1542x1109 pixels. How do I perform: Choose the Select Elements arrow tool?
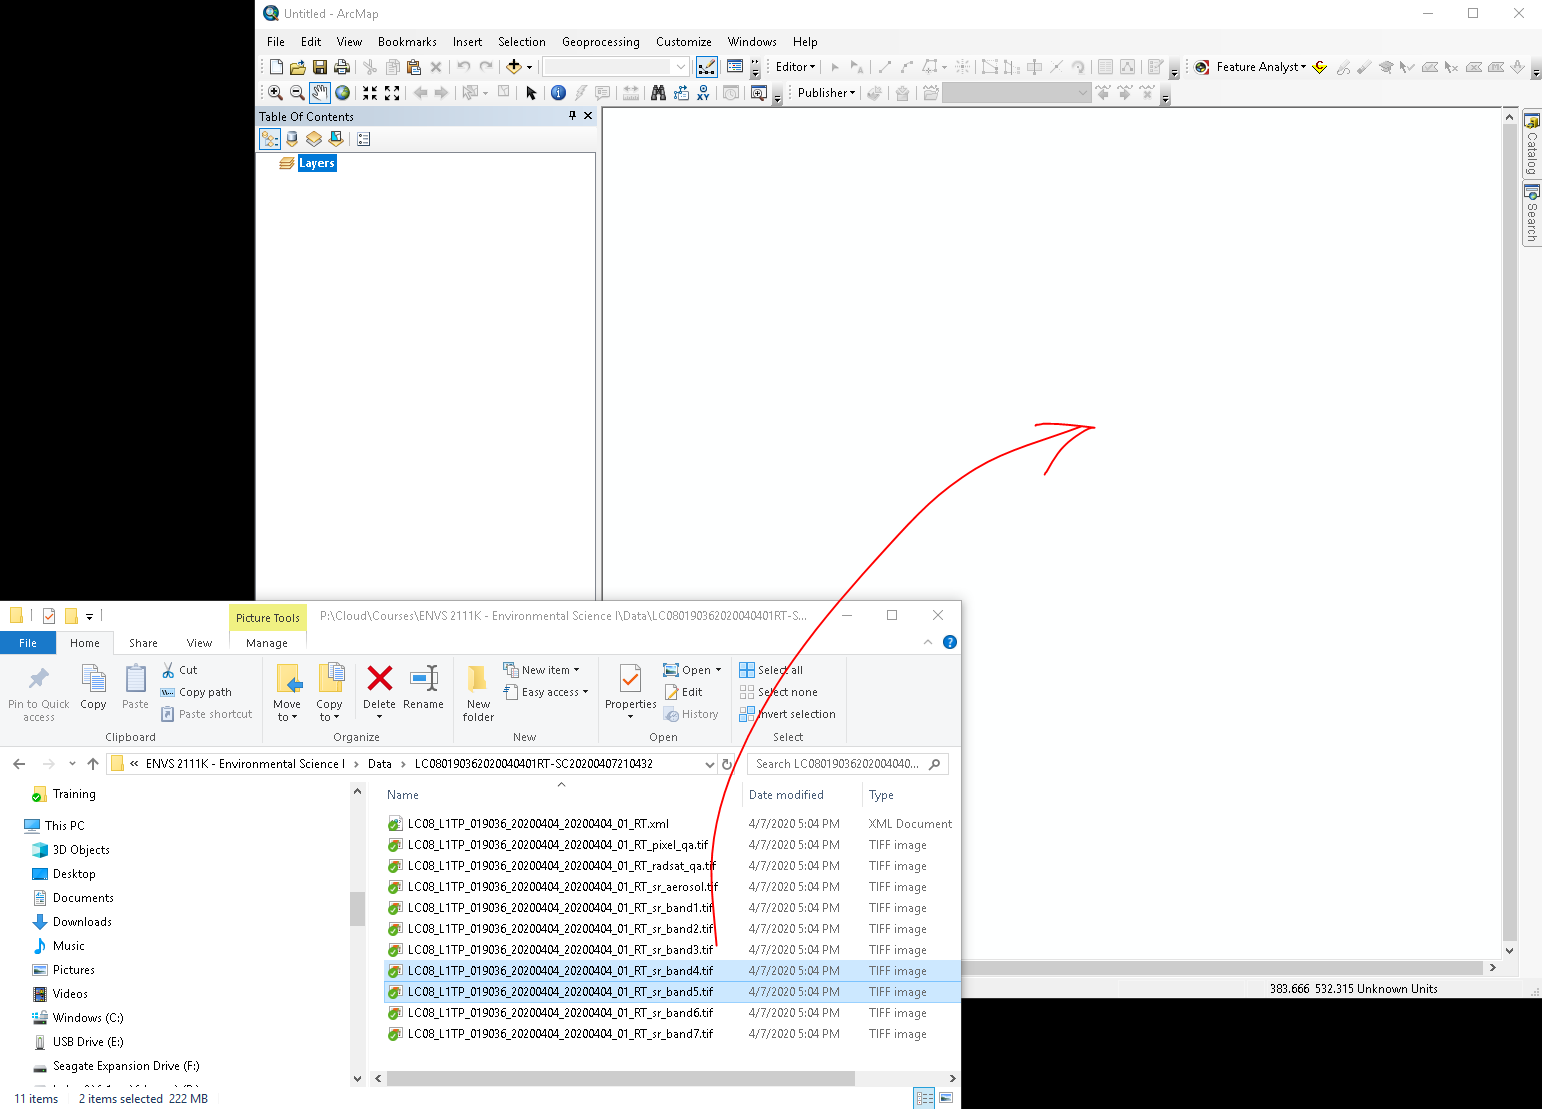tap(531, 93)
